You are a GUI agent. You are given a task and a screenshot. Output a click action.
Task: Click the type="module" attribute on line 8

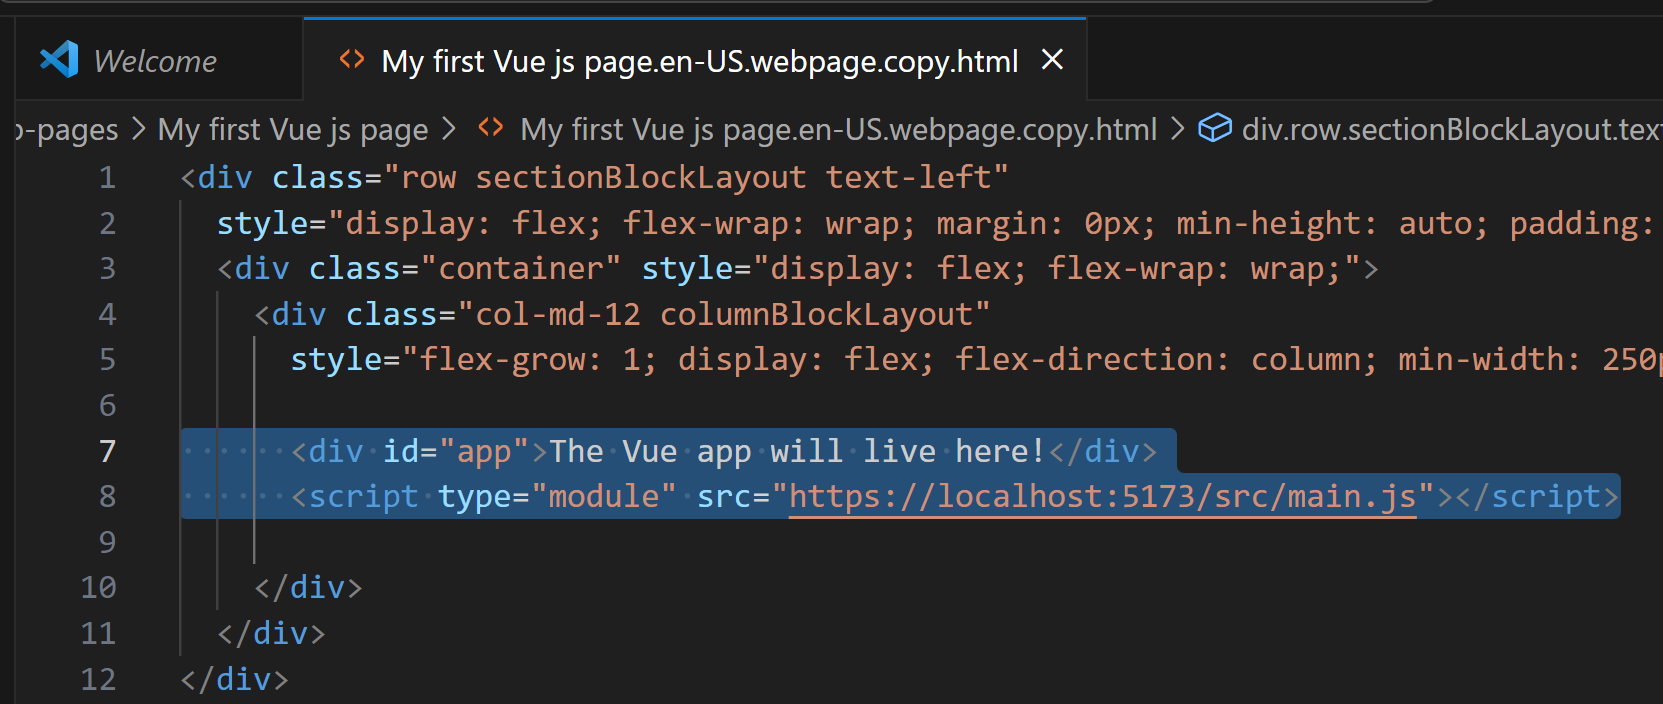(558, 497)
